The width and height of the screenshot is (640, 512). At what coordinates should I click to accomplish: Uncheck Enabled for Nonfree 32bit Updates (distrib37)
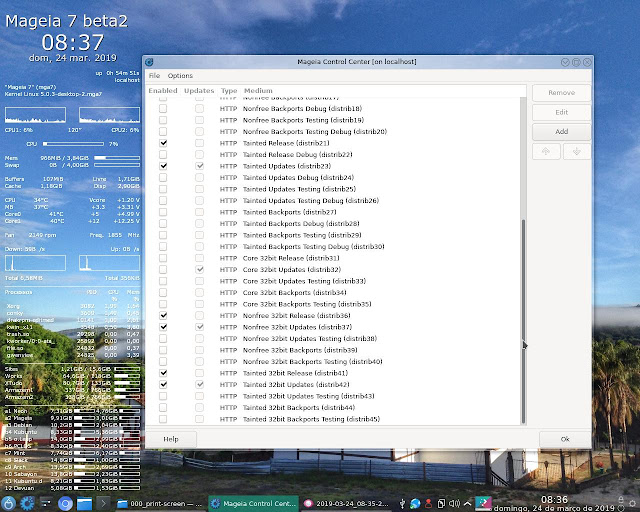(x=163, y=327)
